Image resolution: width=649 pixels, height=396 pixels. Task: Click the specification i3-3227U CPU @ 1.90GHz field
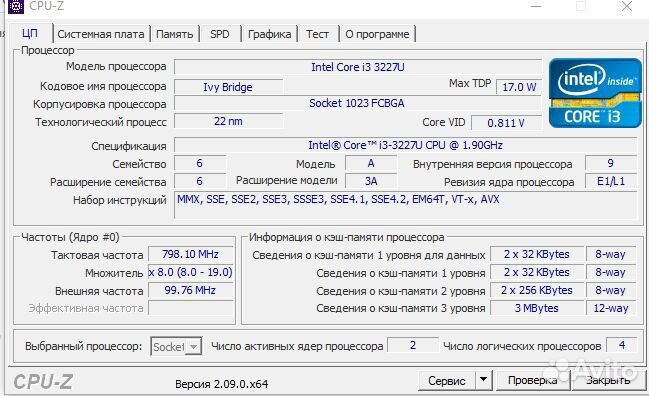[x=405, y=145]
